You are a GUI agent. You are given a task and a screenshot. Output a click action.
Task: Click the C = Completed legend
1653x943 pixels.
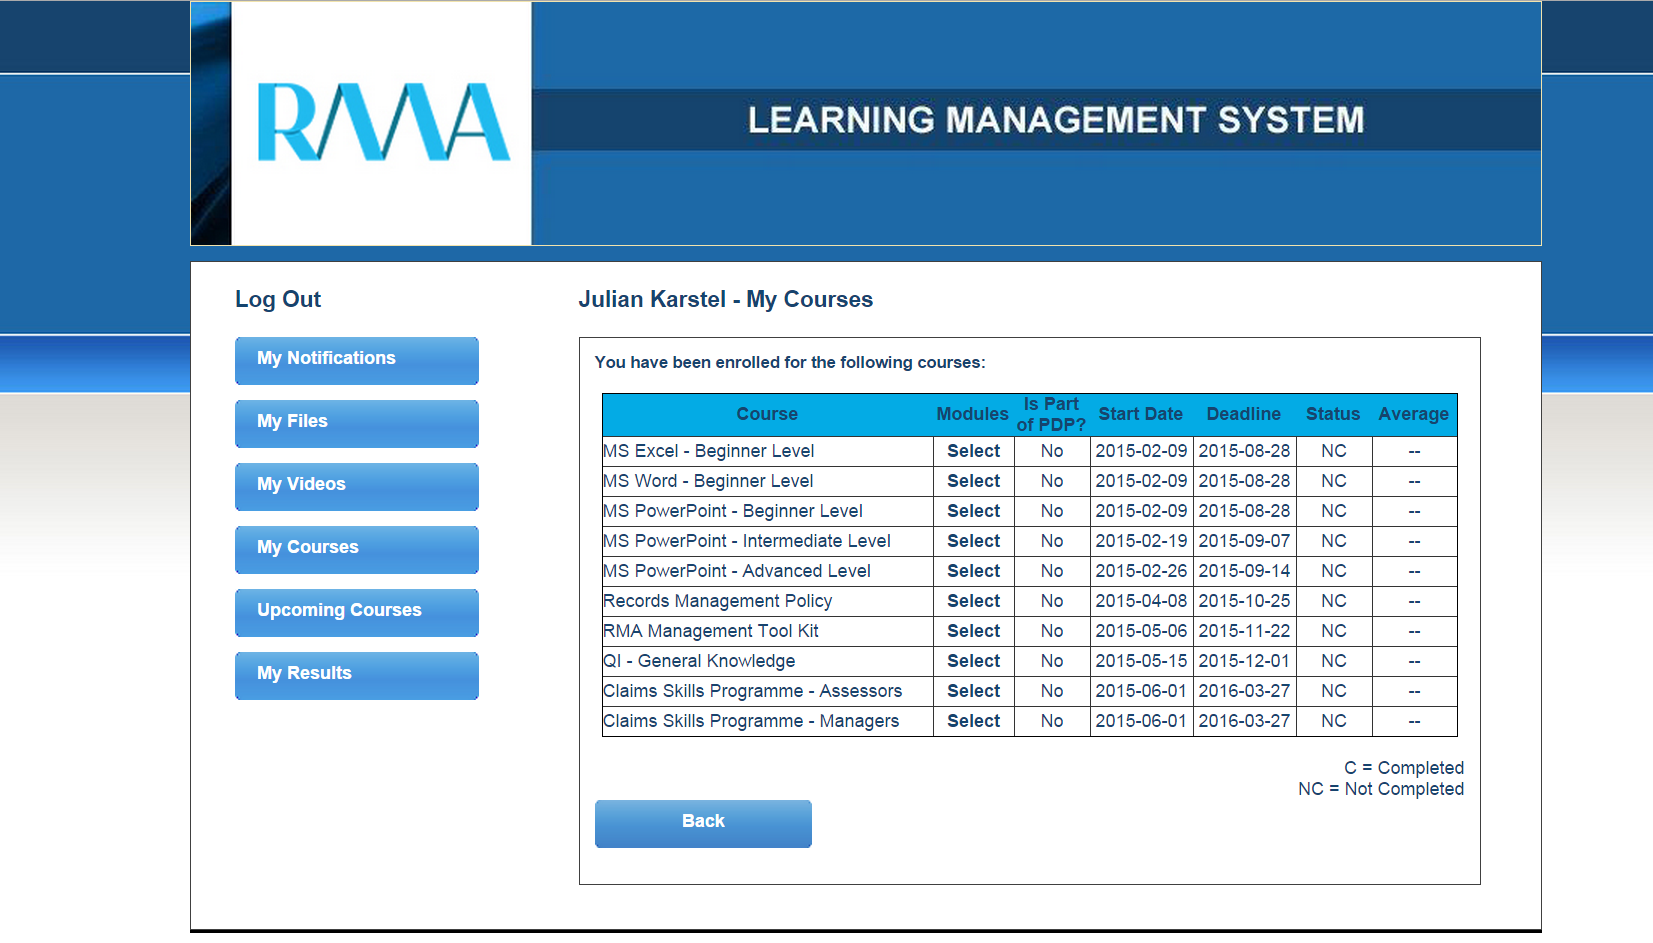point(1404,768)
